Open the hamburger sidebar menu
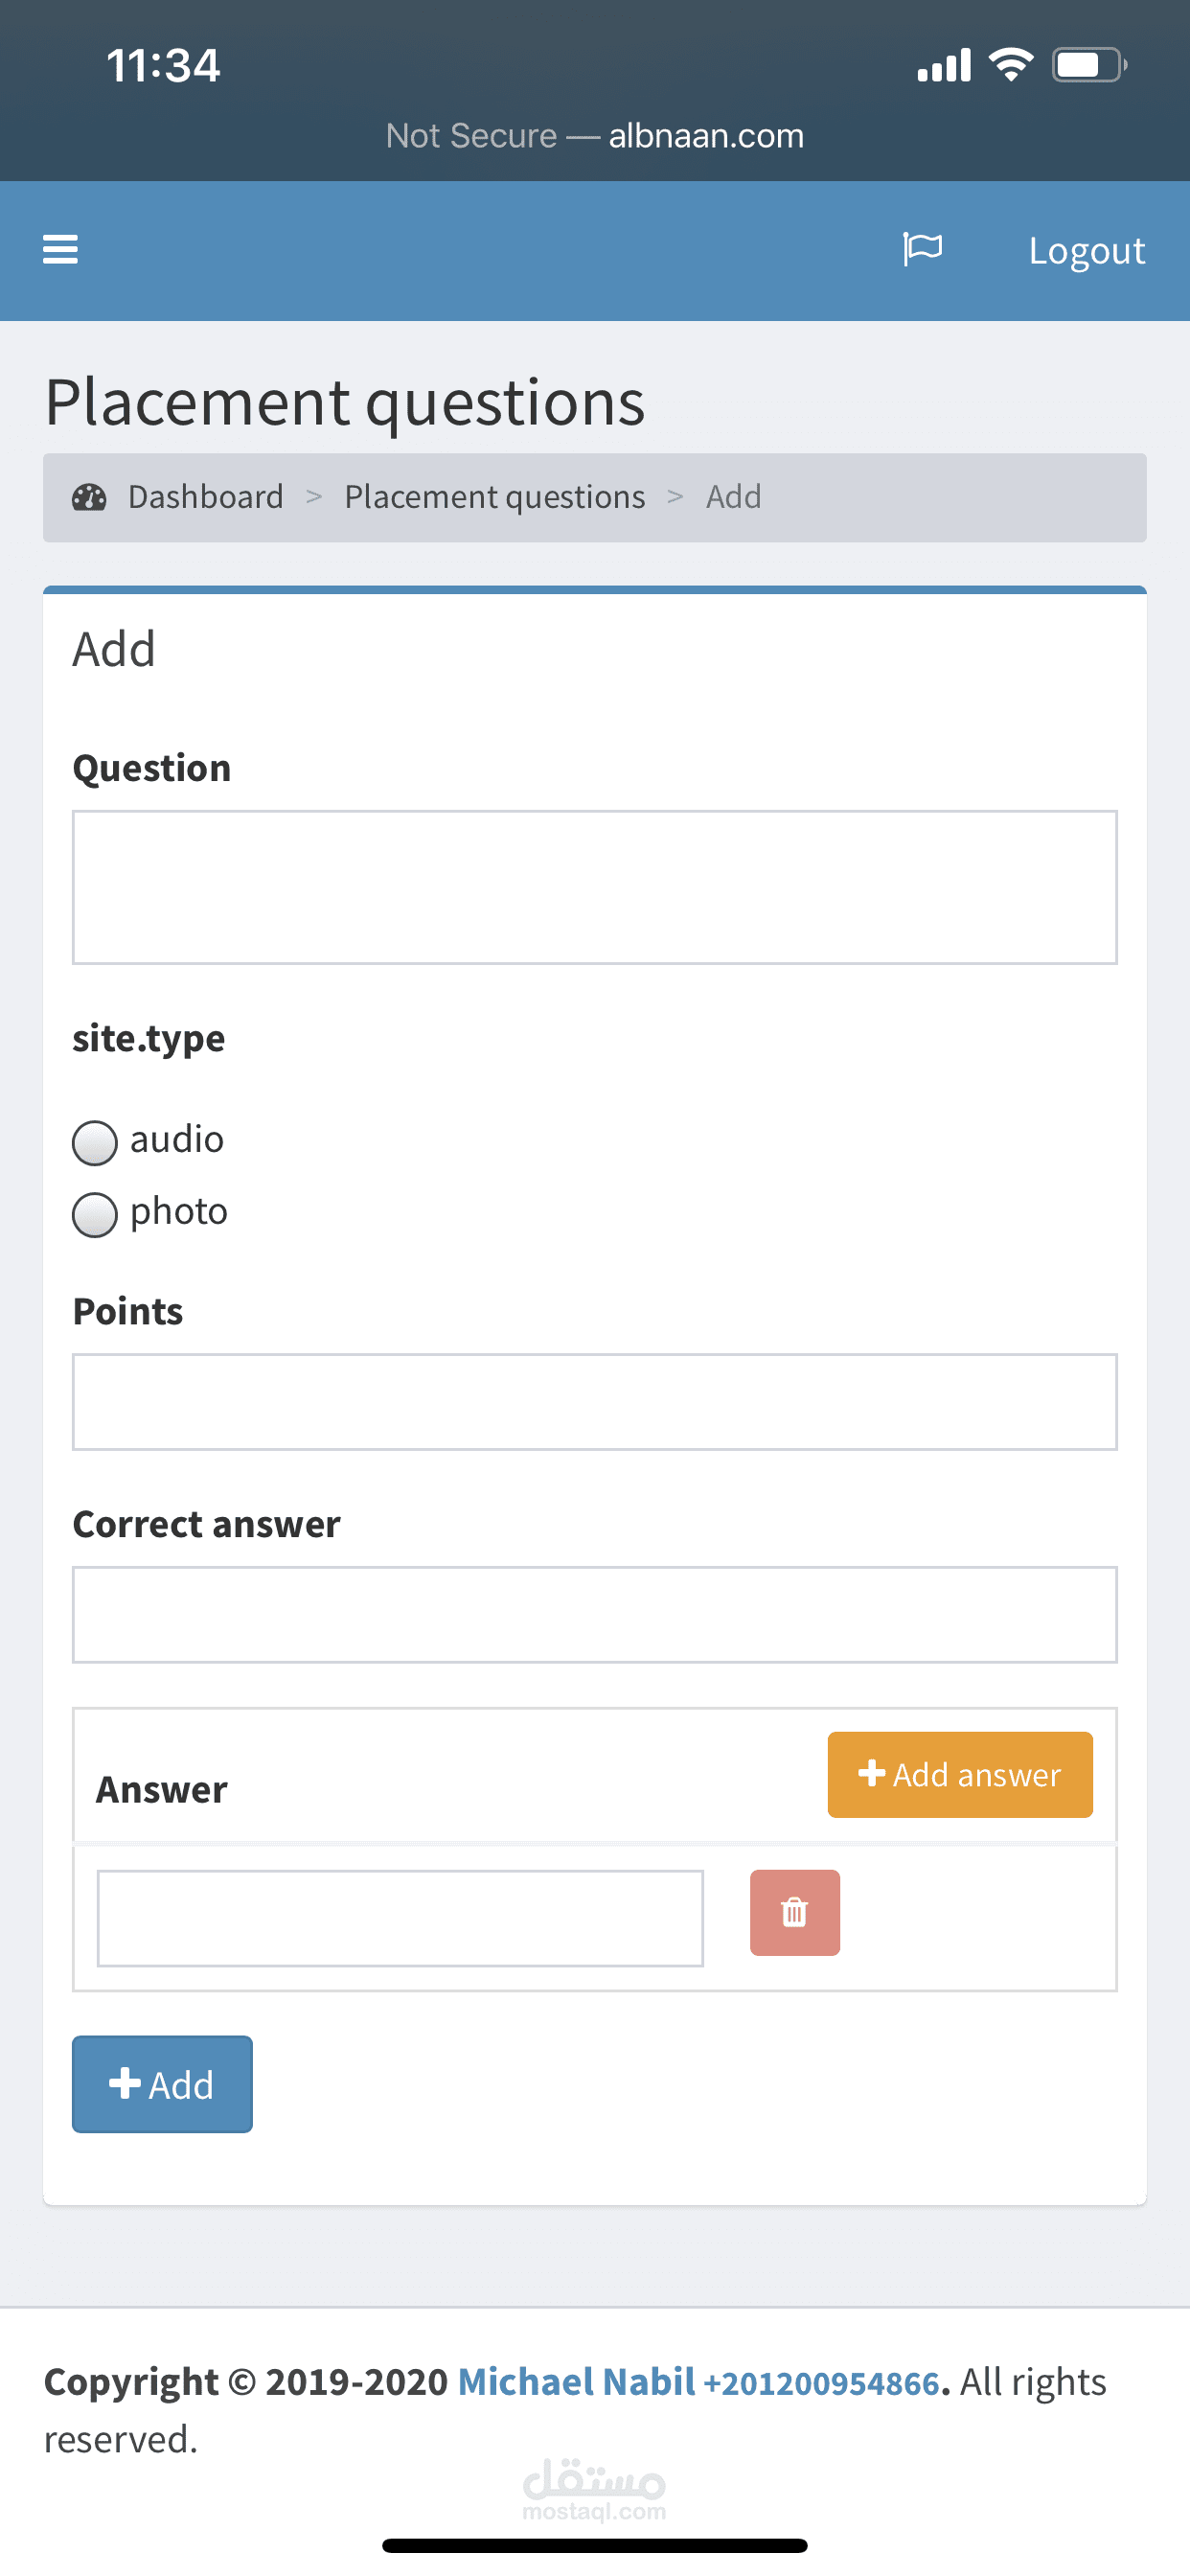 tap(60, 249)
